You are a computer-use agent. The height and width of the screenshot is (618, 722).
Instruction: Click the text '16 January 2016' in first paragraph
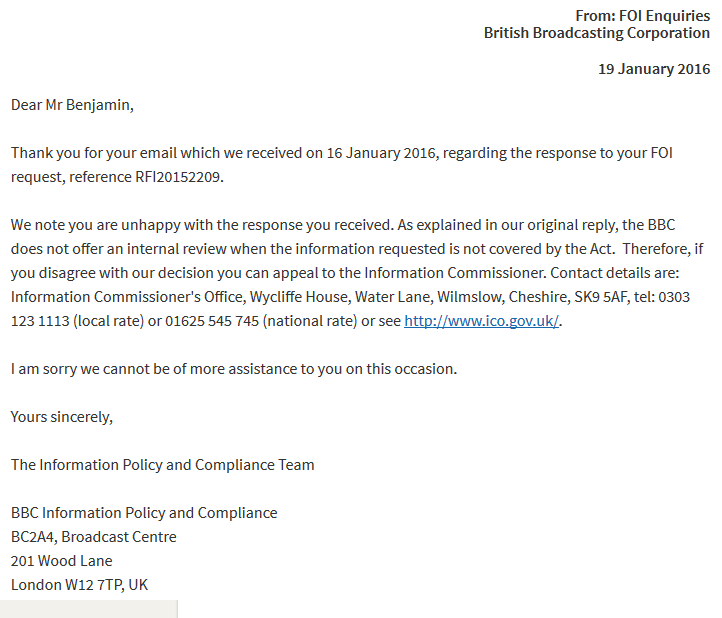[381, 153]
